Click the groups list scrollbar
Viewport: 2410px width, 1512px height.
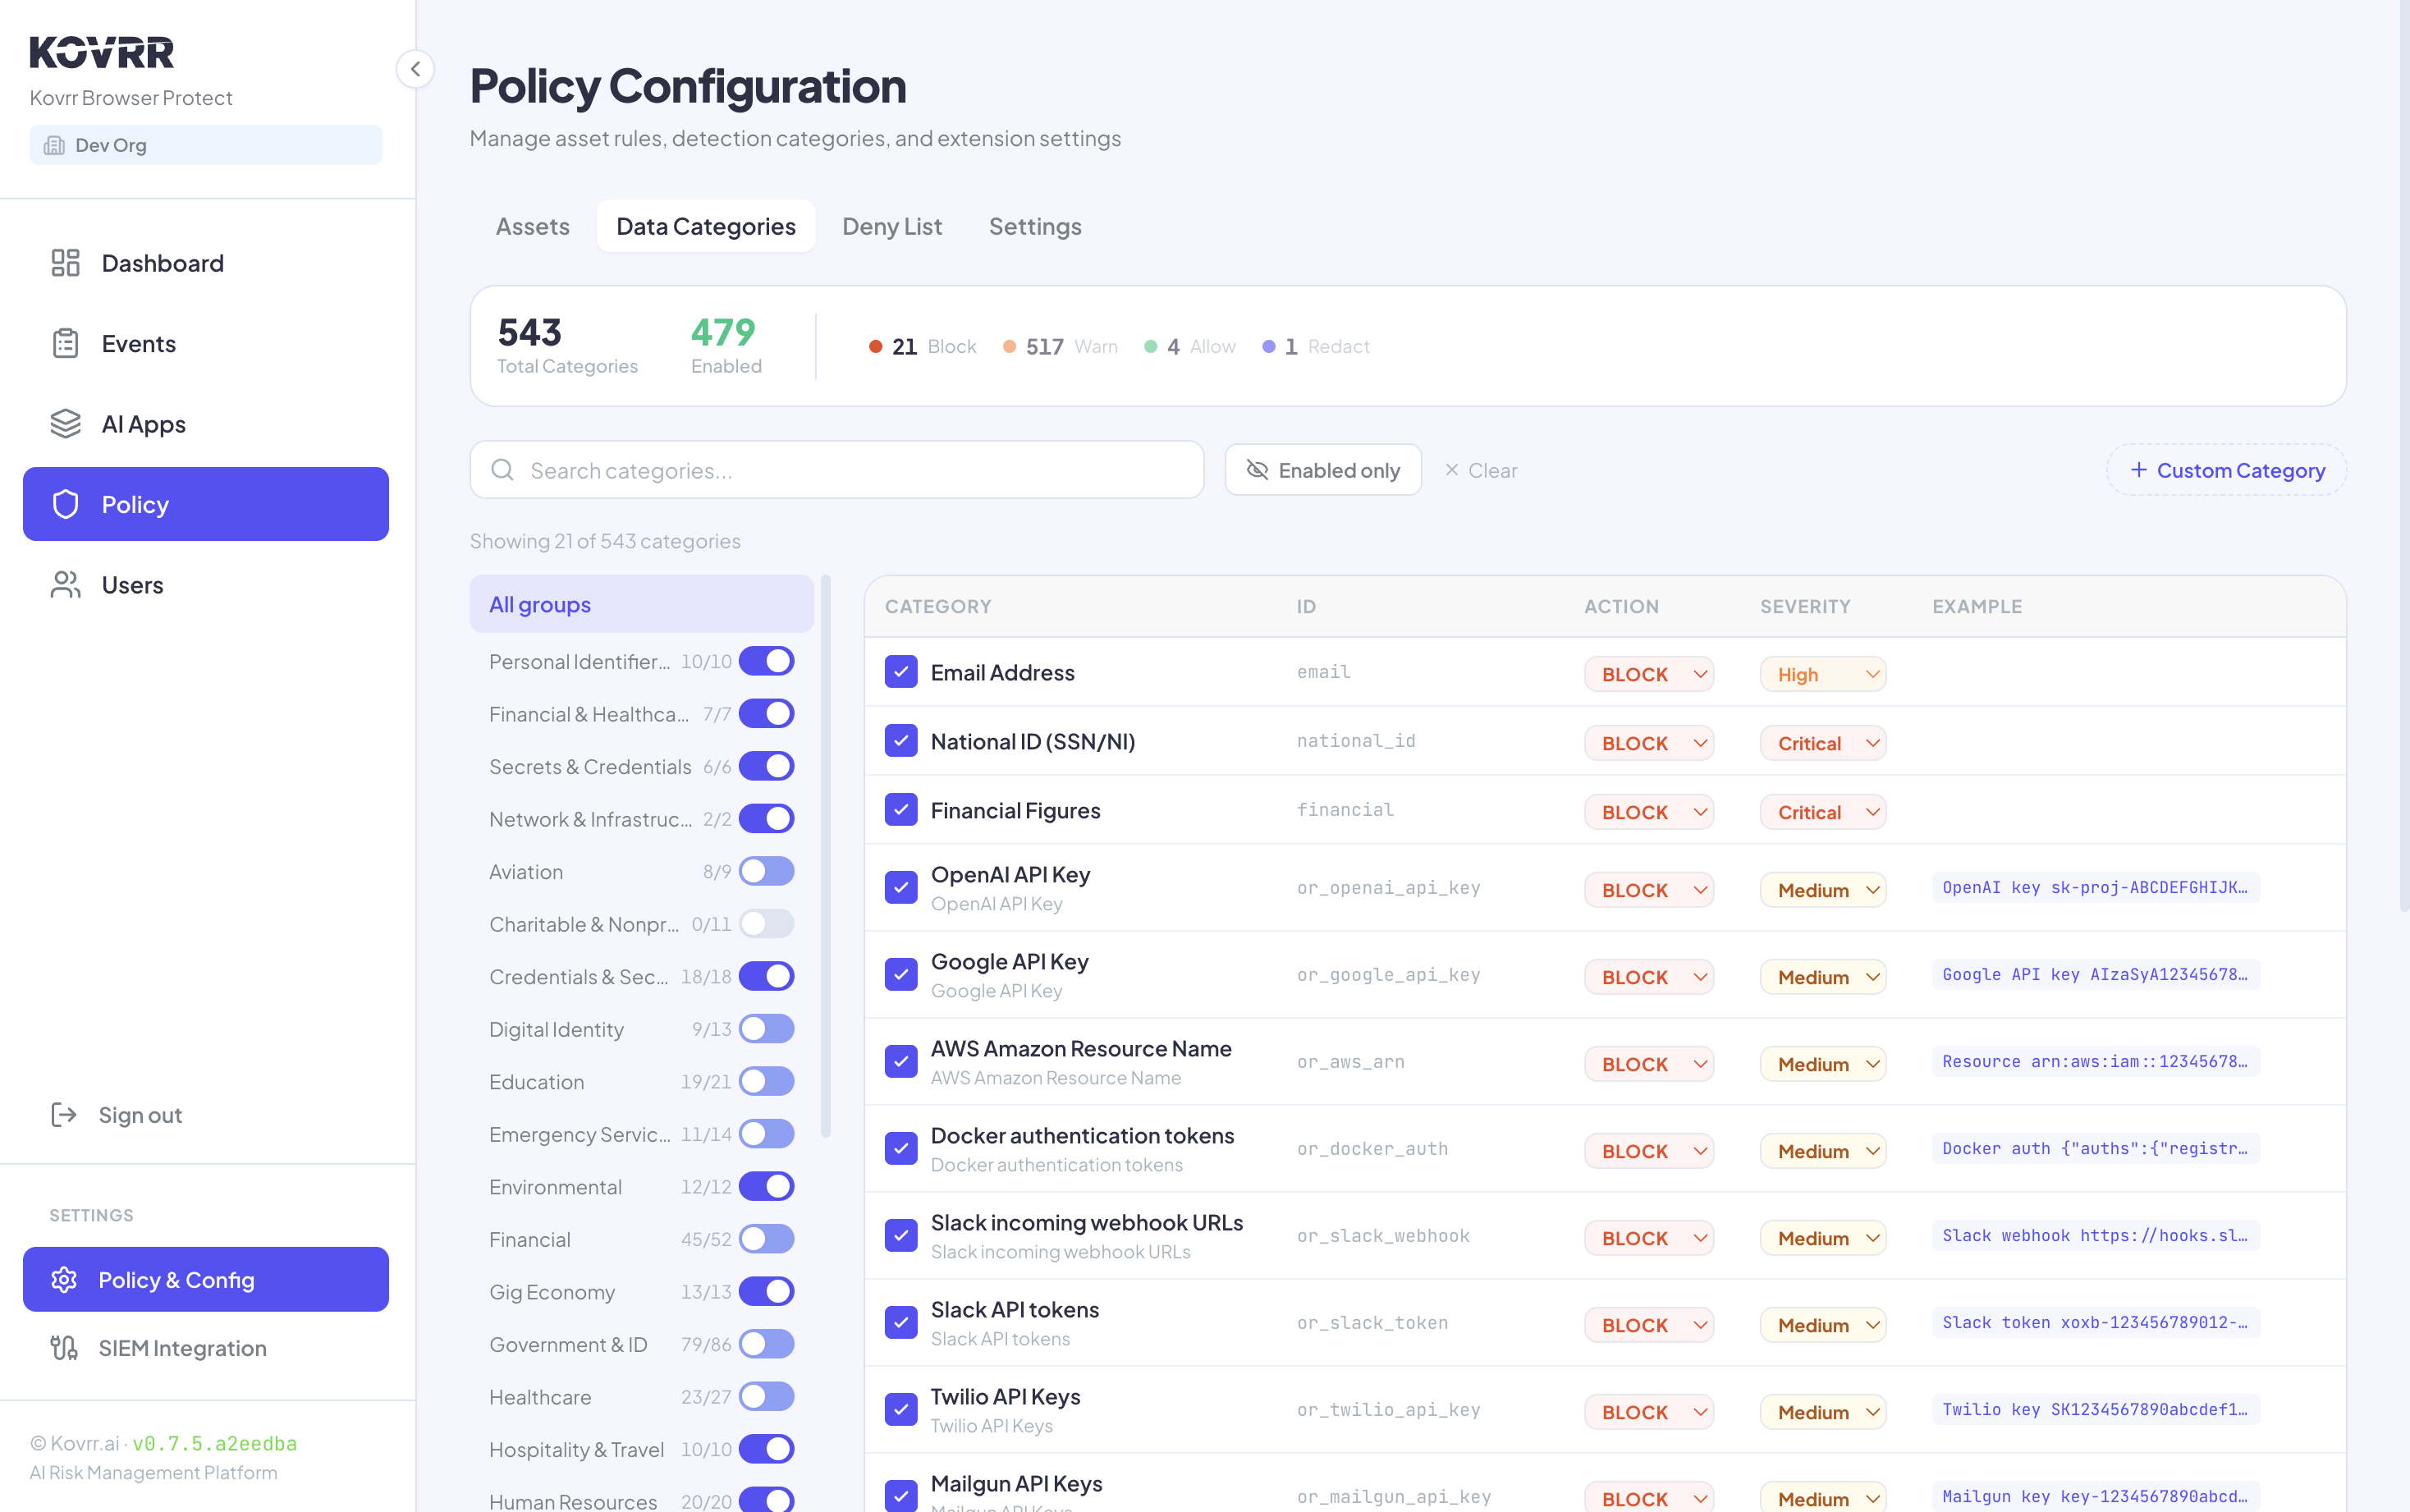click(x=825, y=856)
